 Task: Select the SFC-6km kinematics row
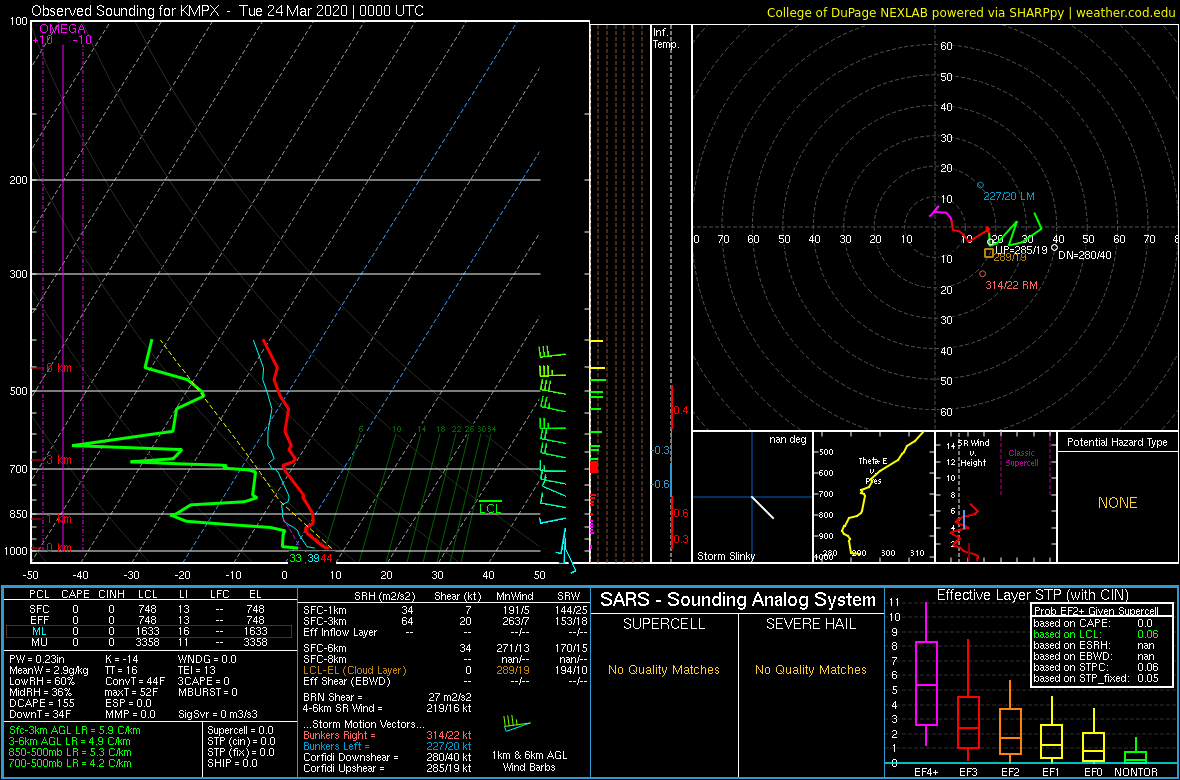[x=446, y=648]
